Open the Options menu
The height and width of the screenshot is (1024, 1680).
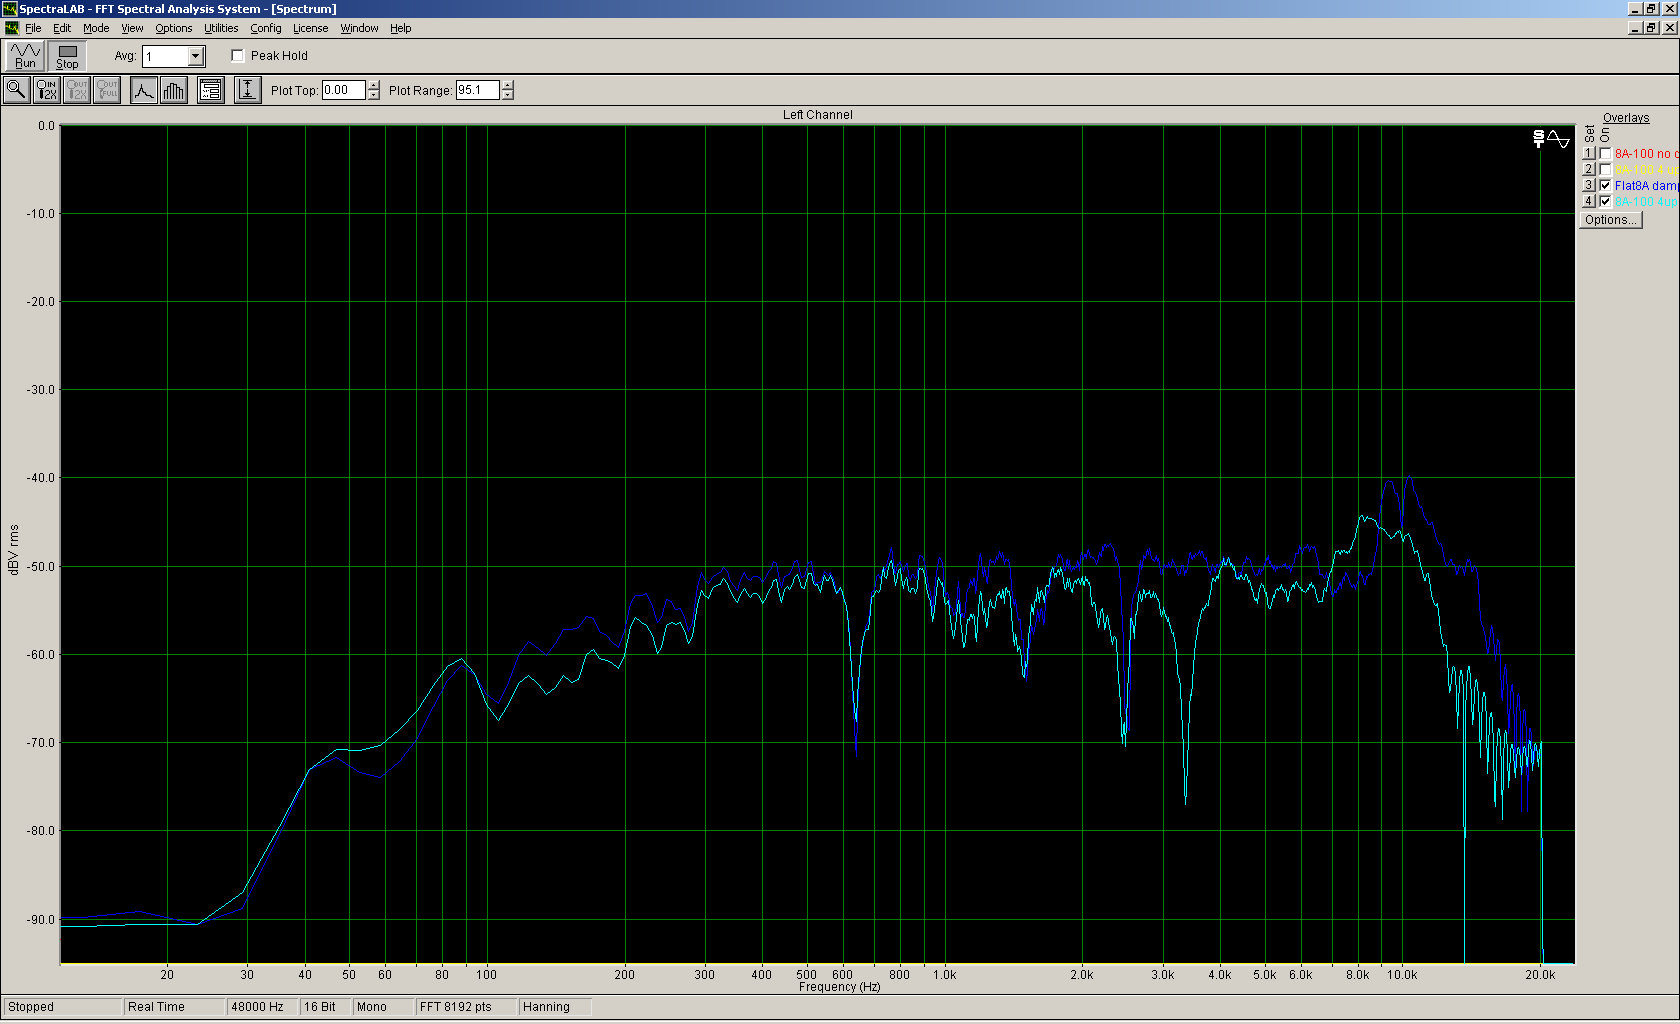174,28
